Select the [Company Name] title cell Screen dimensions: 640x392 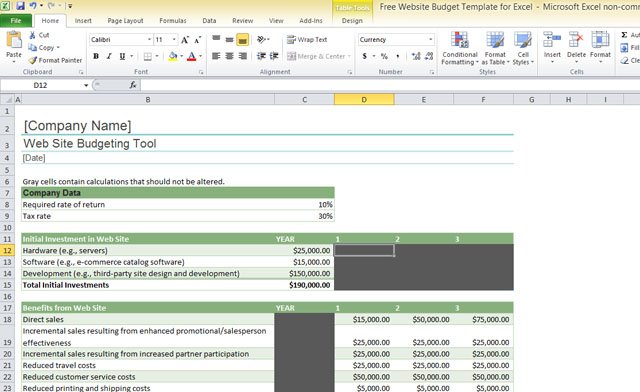point(148,125)
